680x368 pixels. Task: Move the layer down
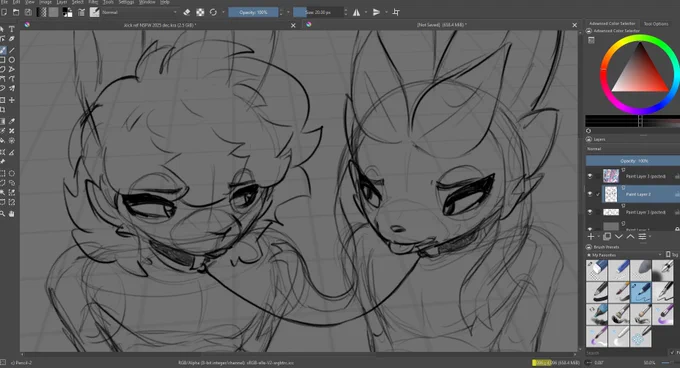pyautogui.click(x=619, y=236)
